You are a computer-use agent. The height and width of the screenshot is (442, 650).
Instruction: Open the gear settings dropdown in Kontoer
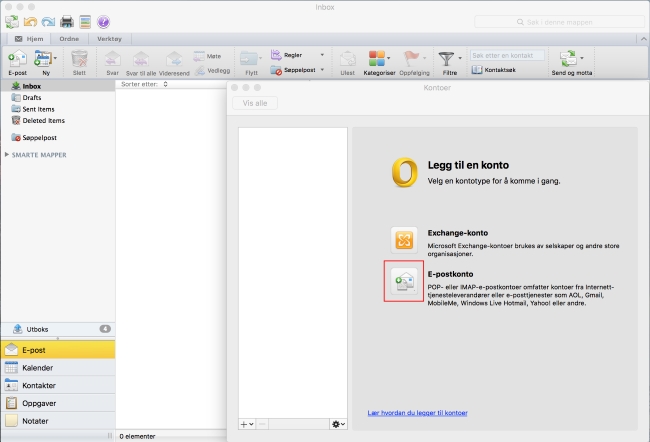(338, 424)
